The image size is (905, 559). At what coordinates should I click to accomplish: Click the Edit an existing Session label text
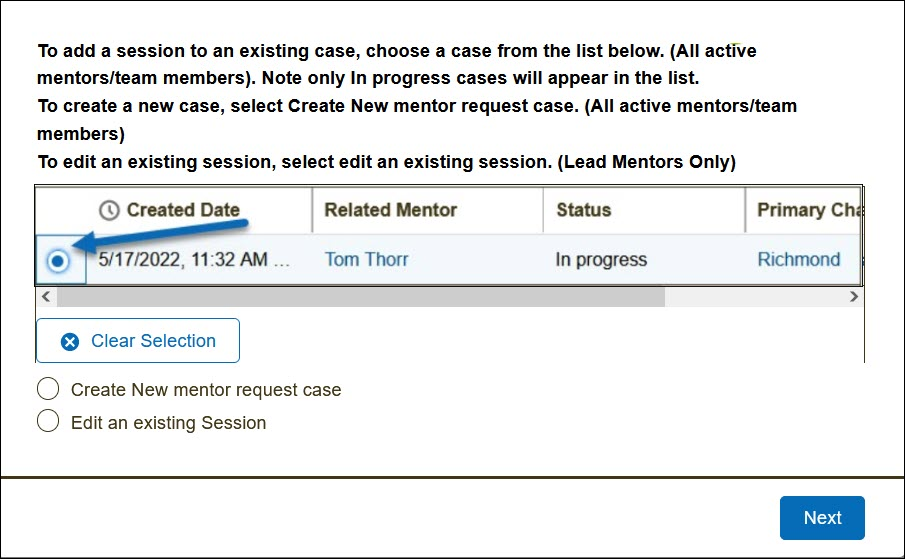[x=168, y=423]
